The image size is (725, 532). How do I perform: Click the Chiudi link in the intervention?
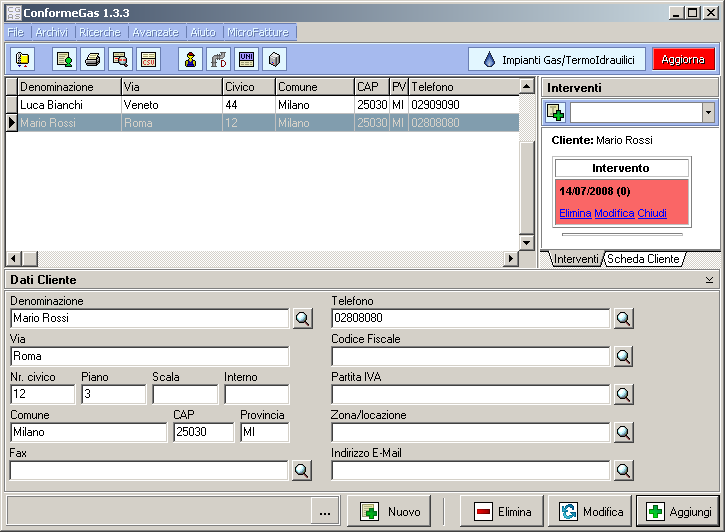(x=652, y=214)
